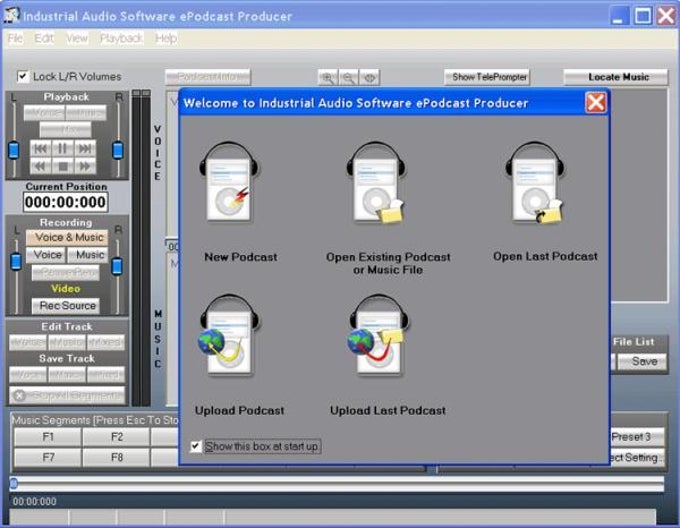
Task: Click the Video label in Recording panel
Action: pyautogui.click(x=66, y=289)
